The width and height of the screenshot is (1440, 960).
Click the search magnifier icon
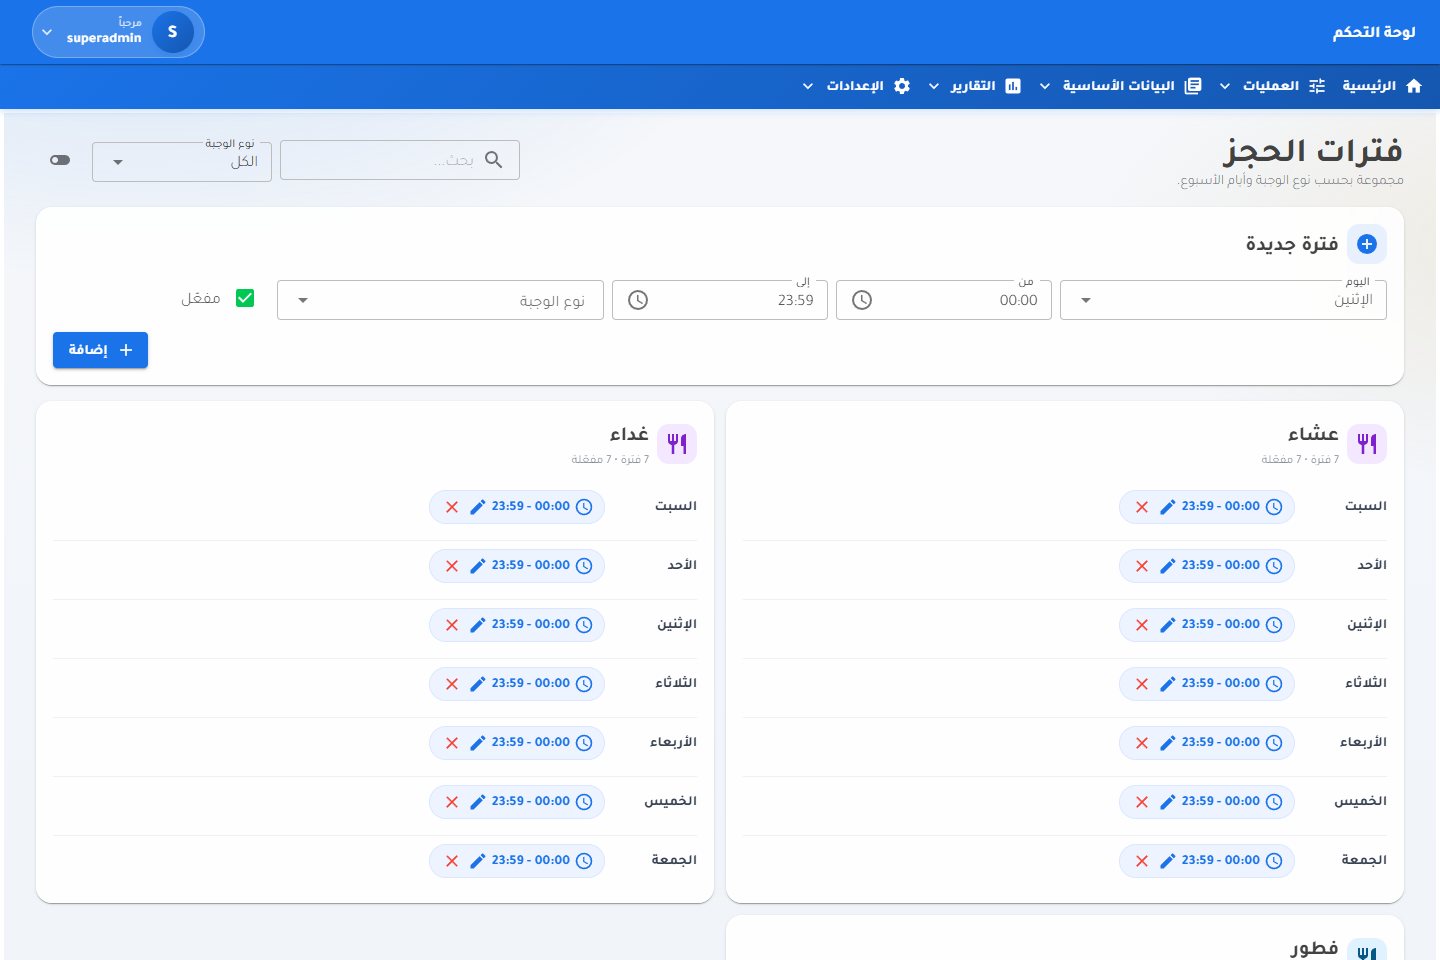pos(493,160)
